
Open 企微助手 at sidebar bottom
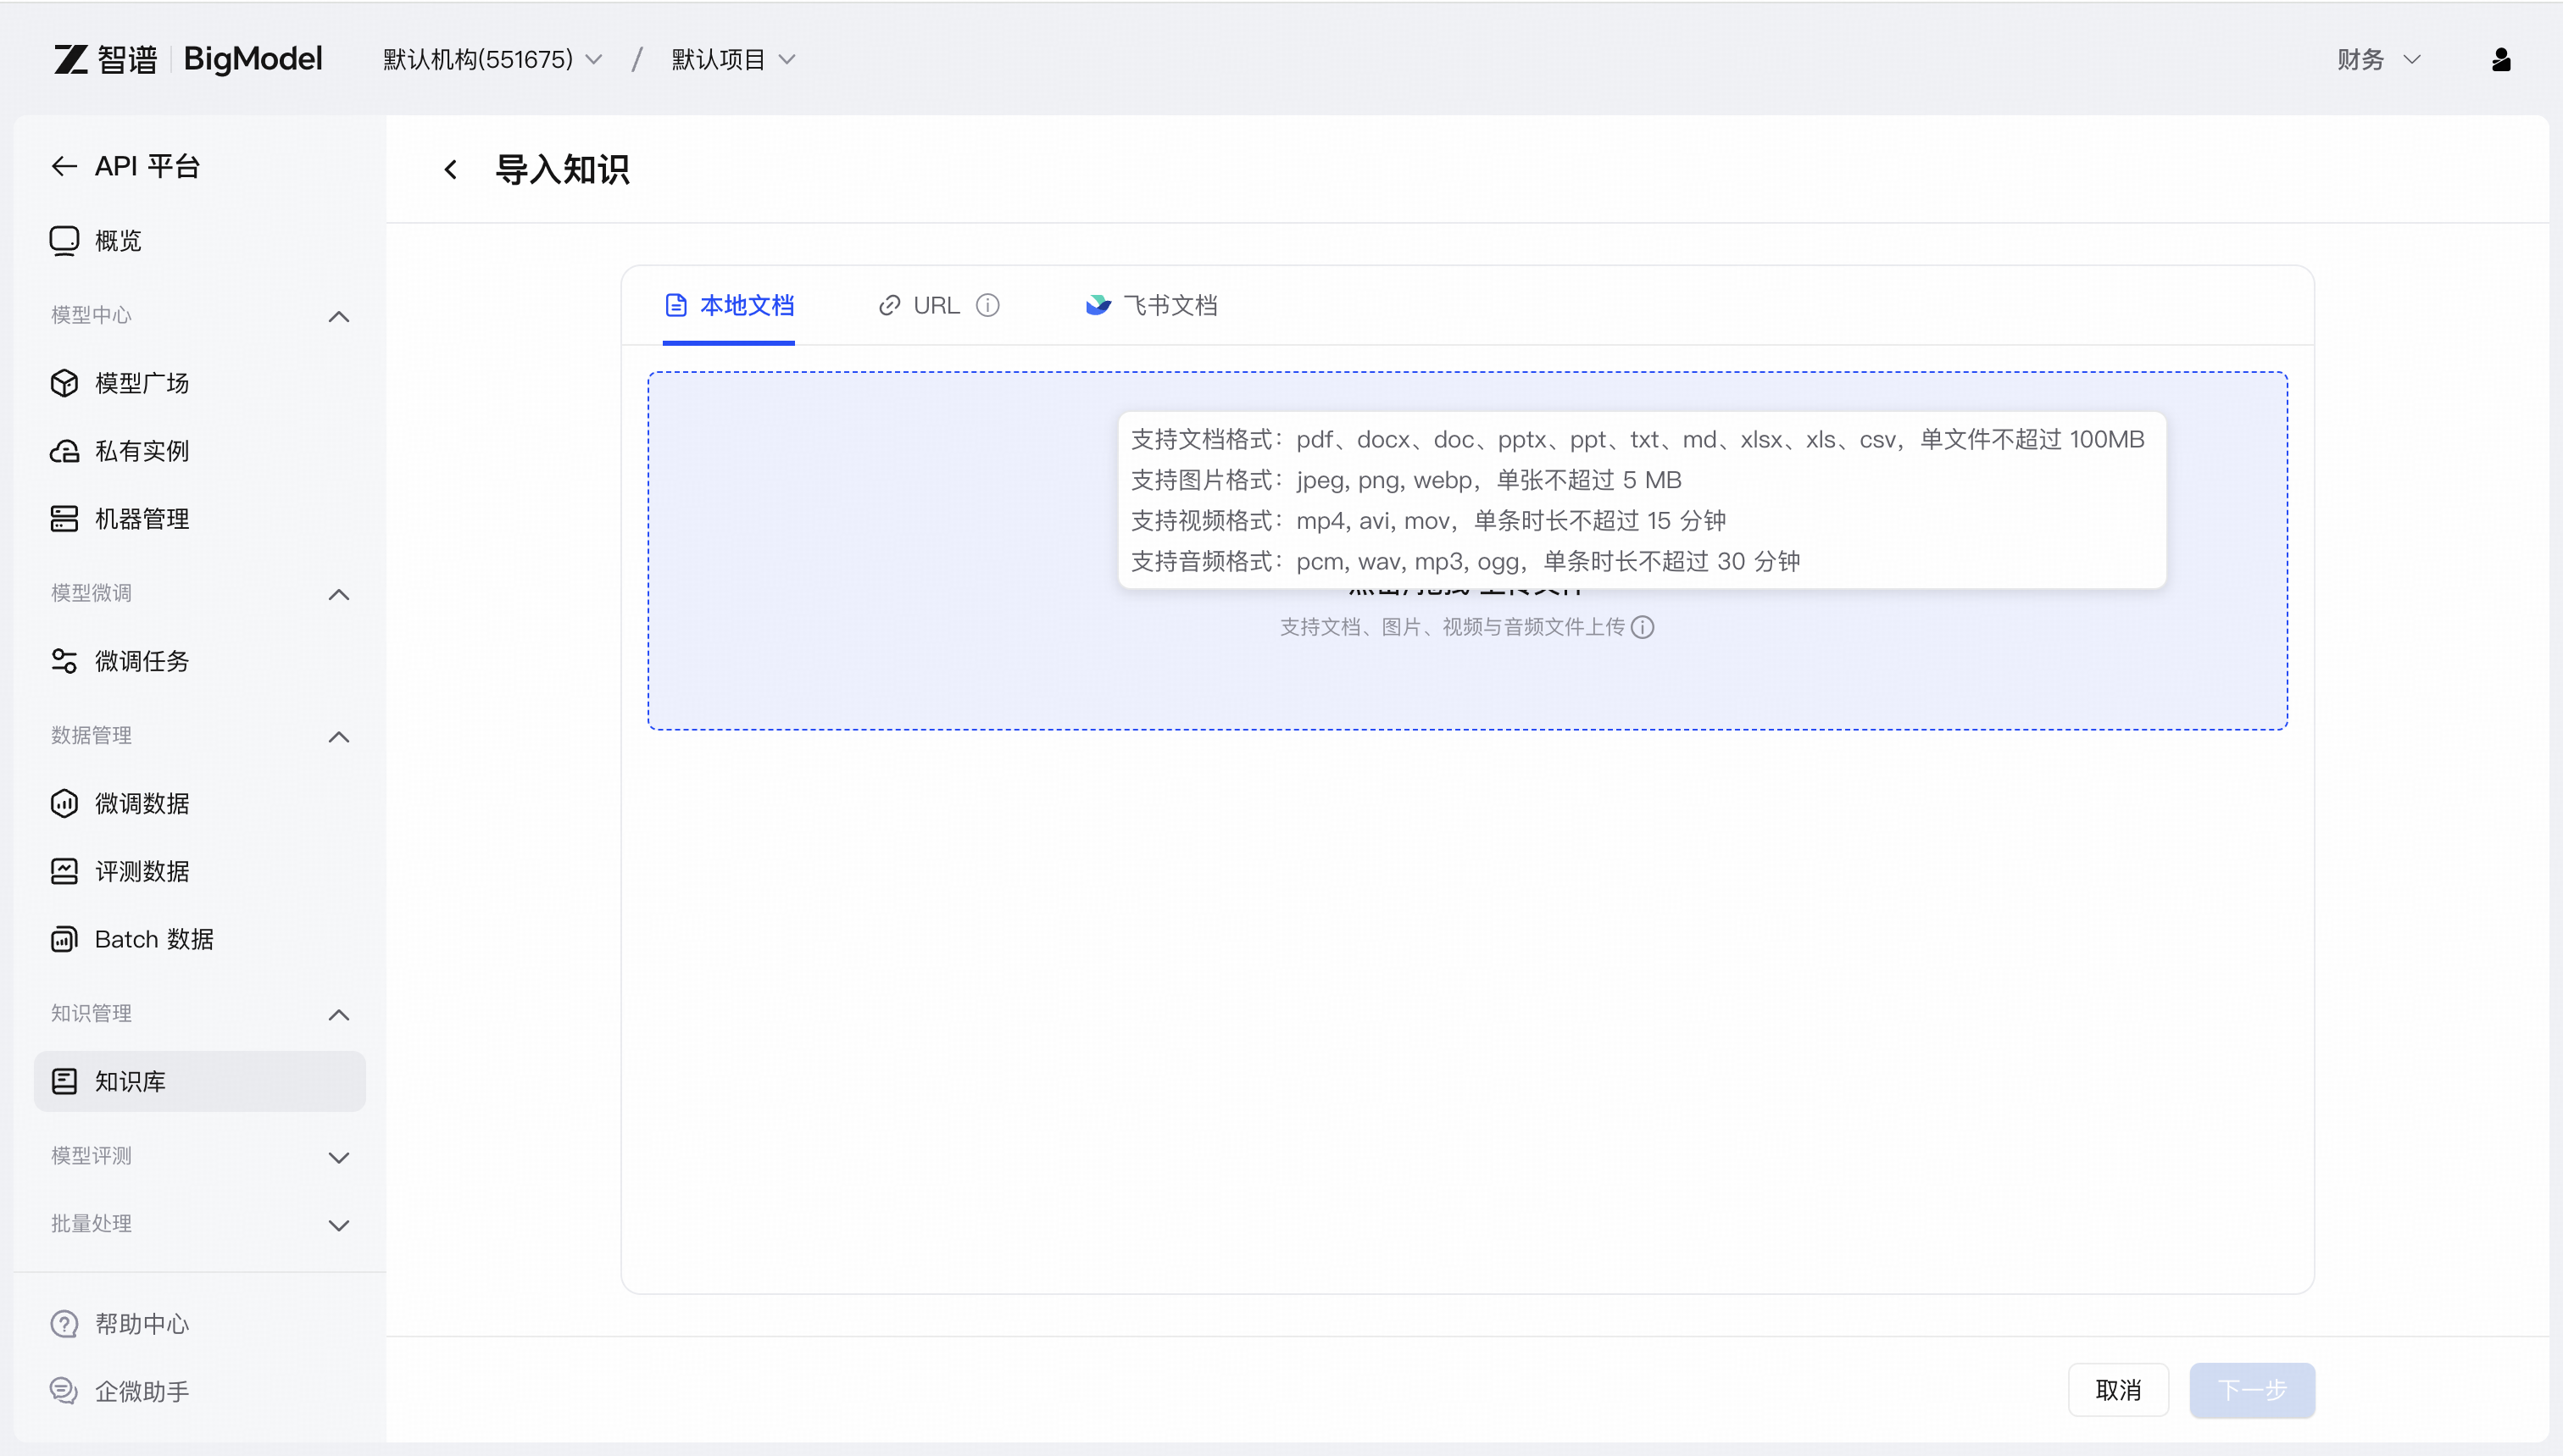(141, 1391)
